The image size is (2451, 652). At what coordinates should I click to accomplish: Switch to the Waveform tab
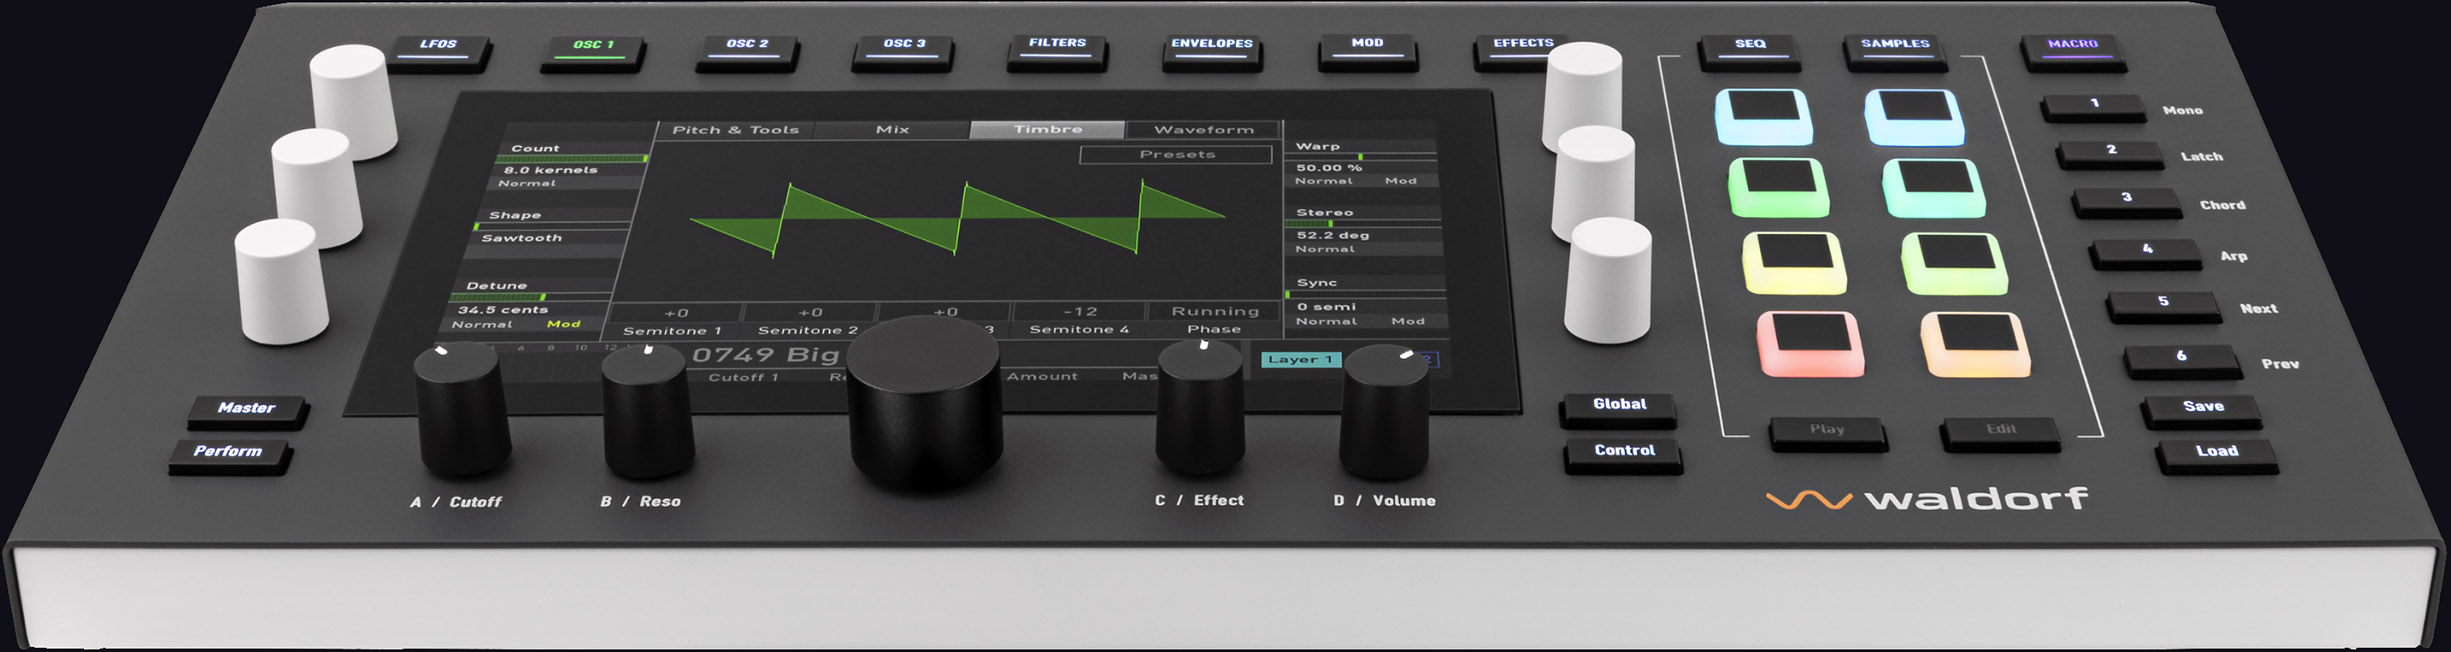click(1203, 129)
